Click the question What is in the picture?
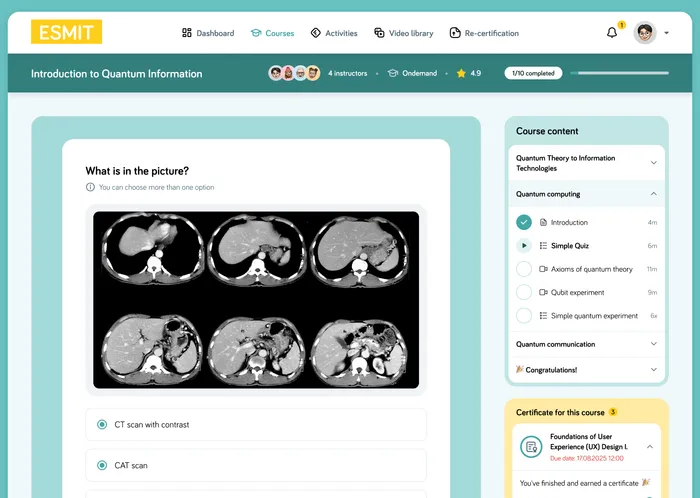 pyautogui.click(x=137, y=171)
